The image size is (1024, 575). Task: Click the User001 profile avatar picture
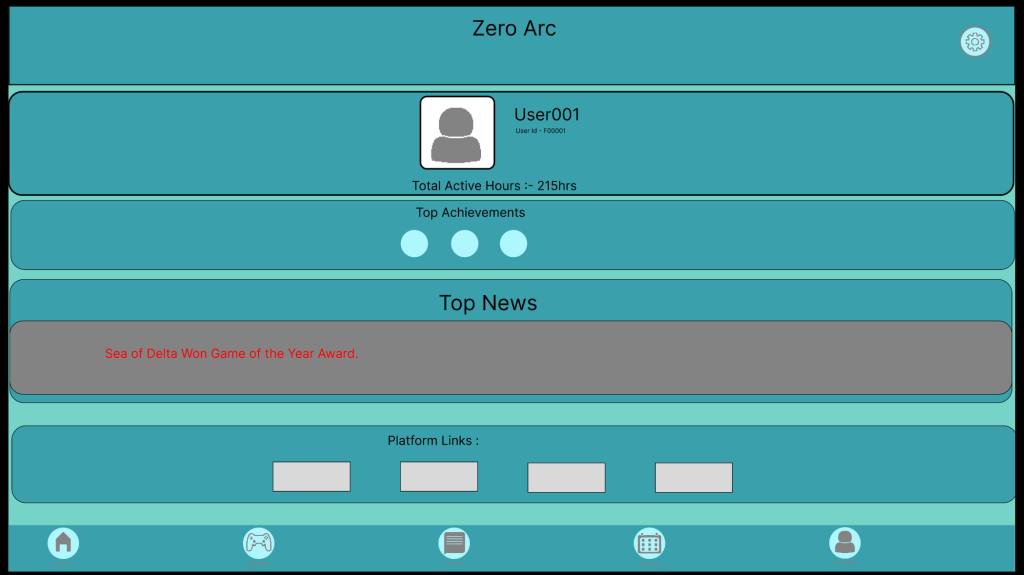pyautogui.click(x=457, y=133)
